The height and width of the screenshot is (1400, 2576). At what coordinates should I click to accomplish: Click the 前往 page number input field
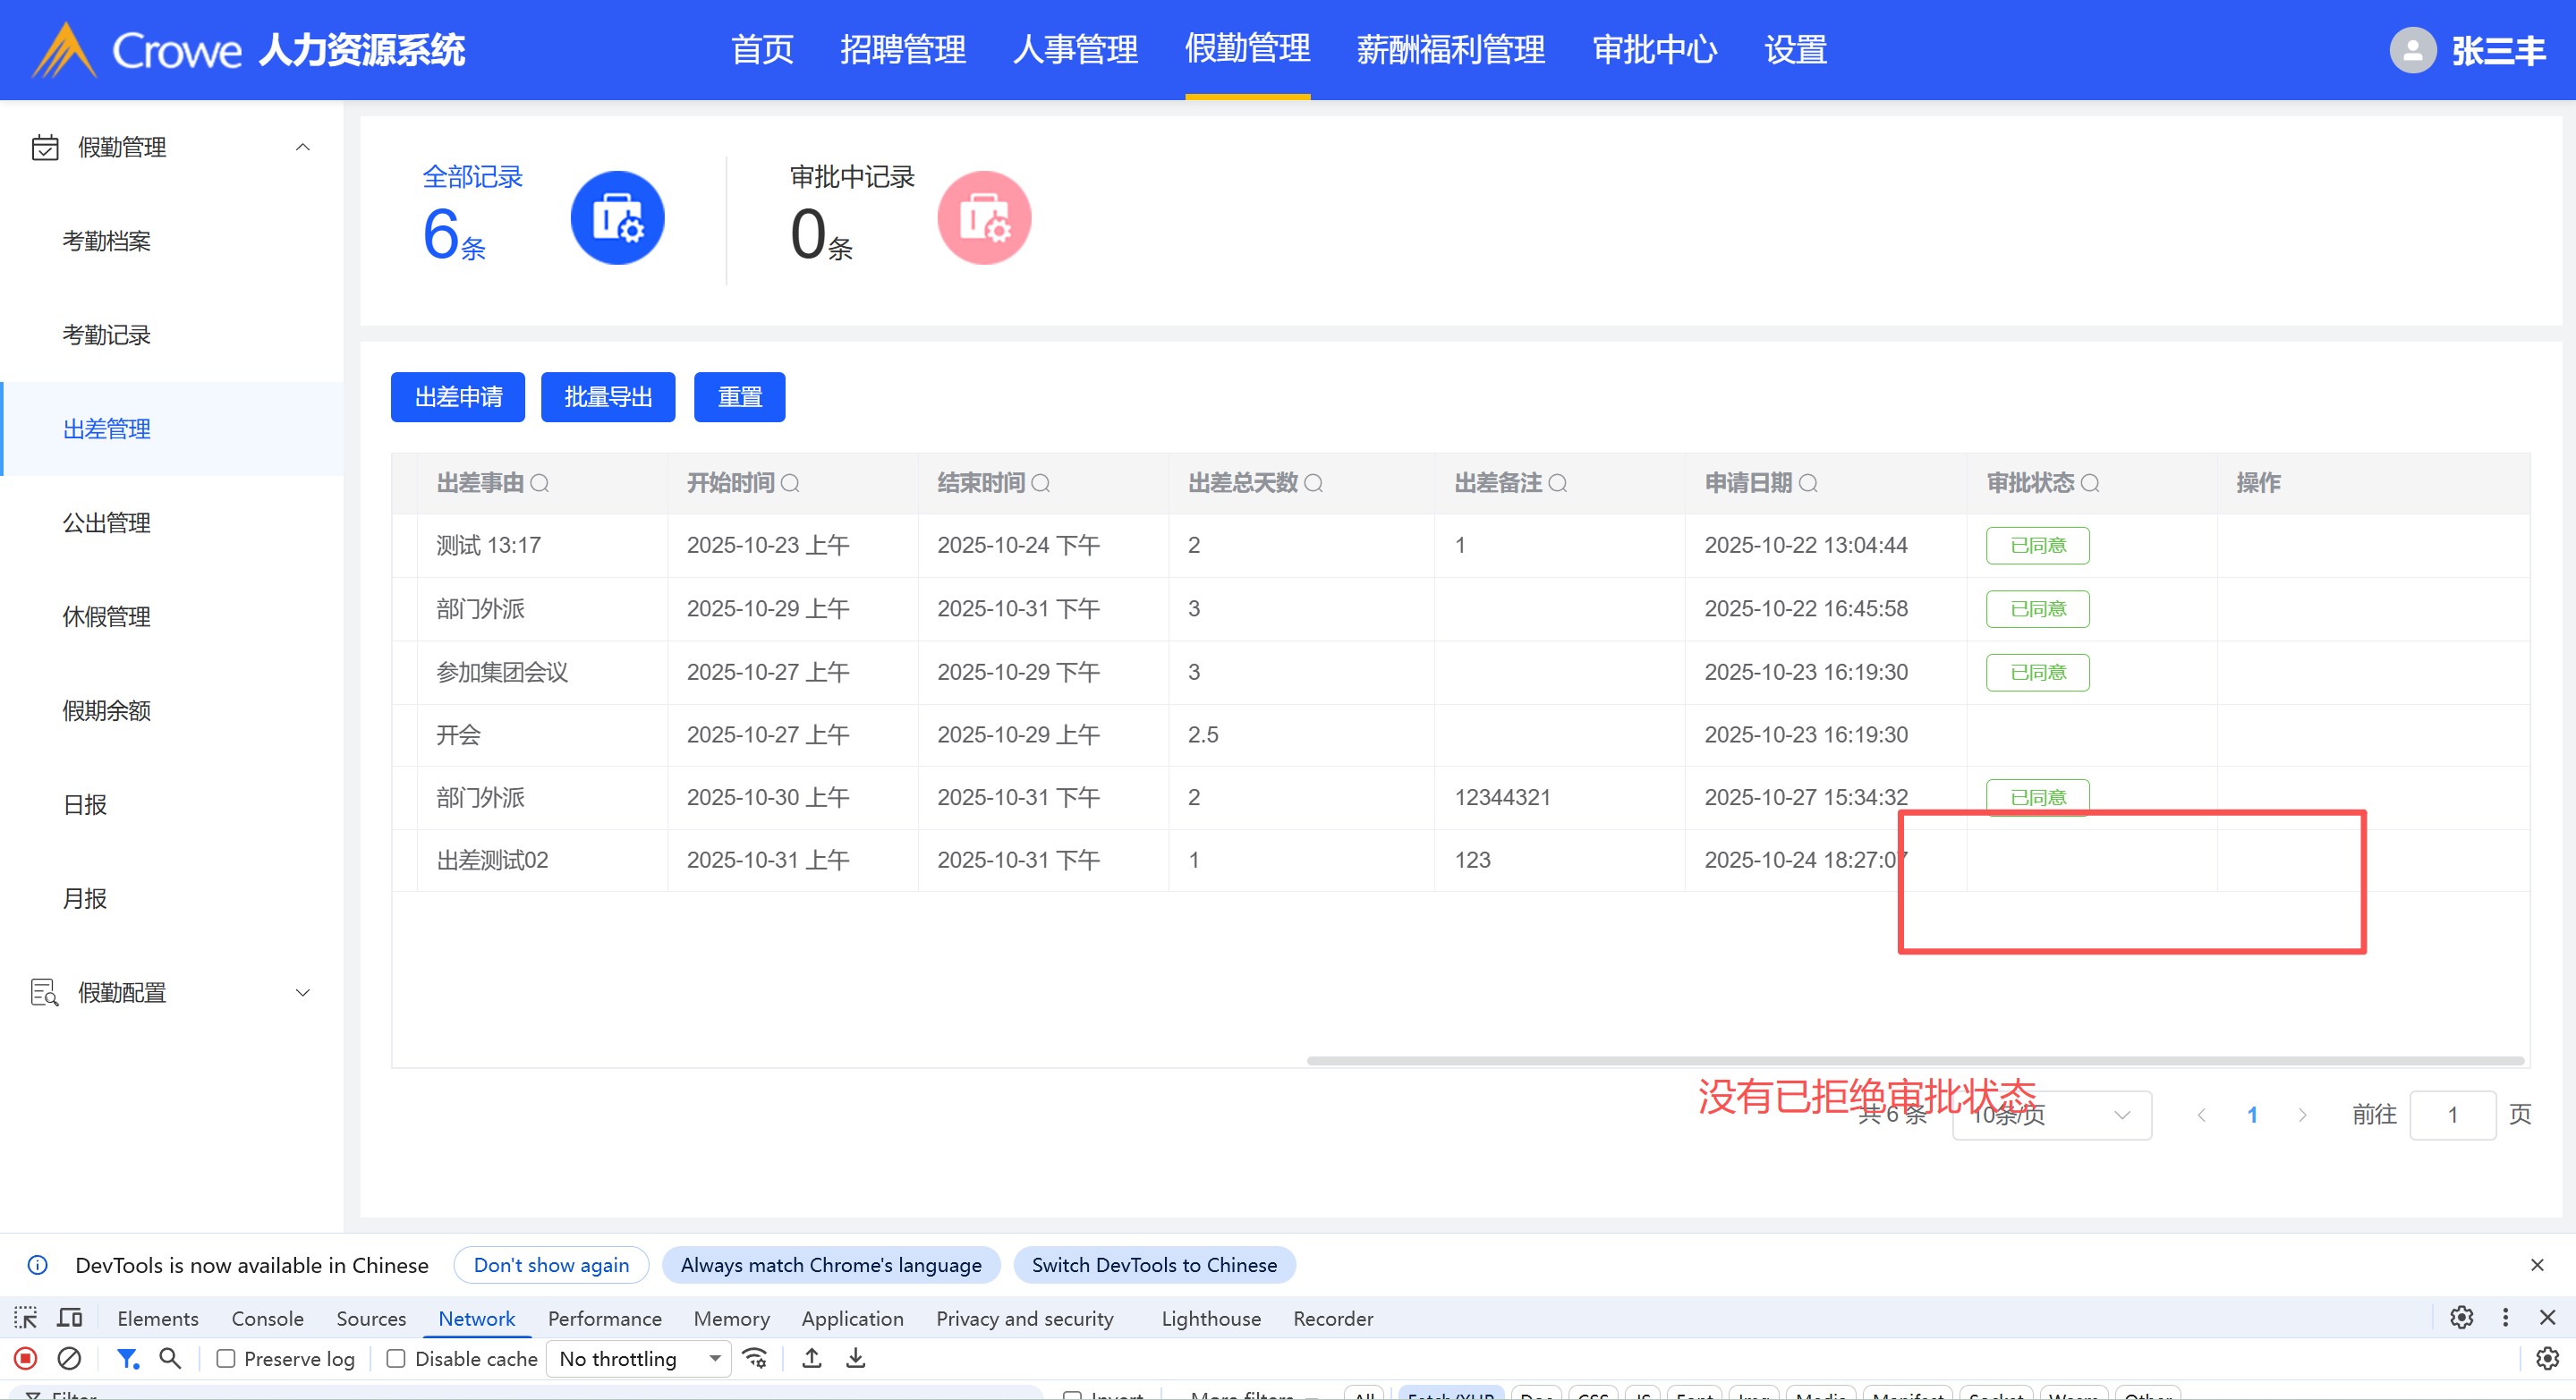2452,1115
